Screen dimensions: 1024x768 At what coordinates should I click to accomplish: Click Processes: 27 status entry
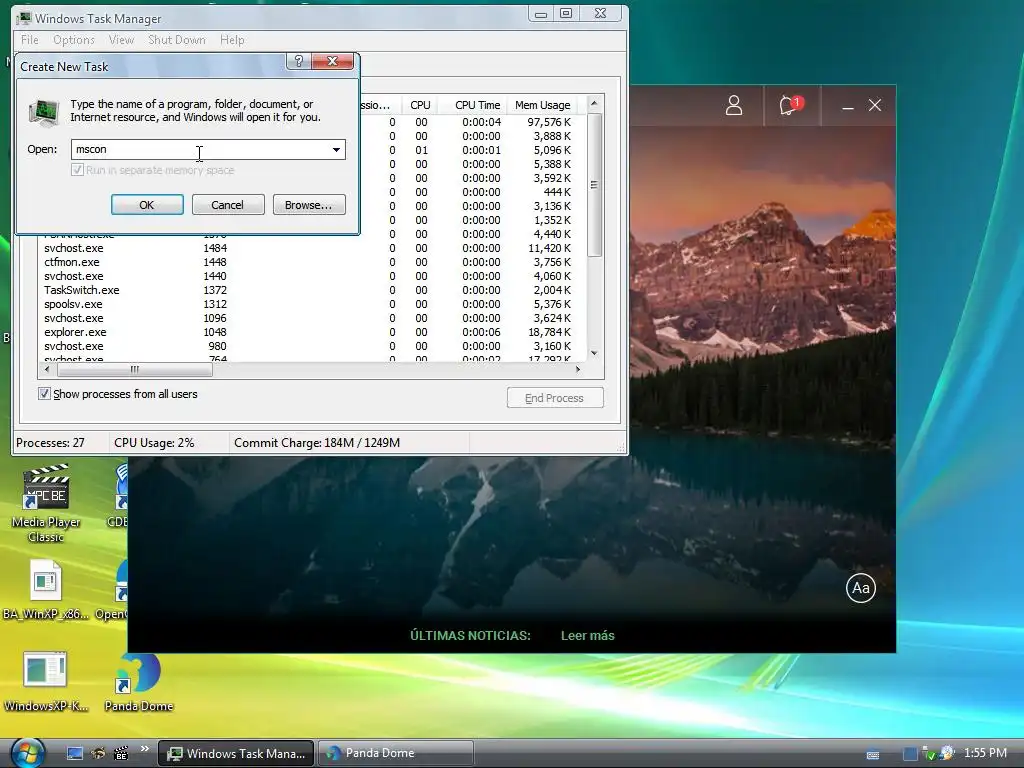tap(50, 443)
